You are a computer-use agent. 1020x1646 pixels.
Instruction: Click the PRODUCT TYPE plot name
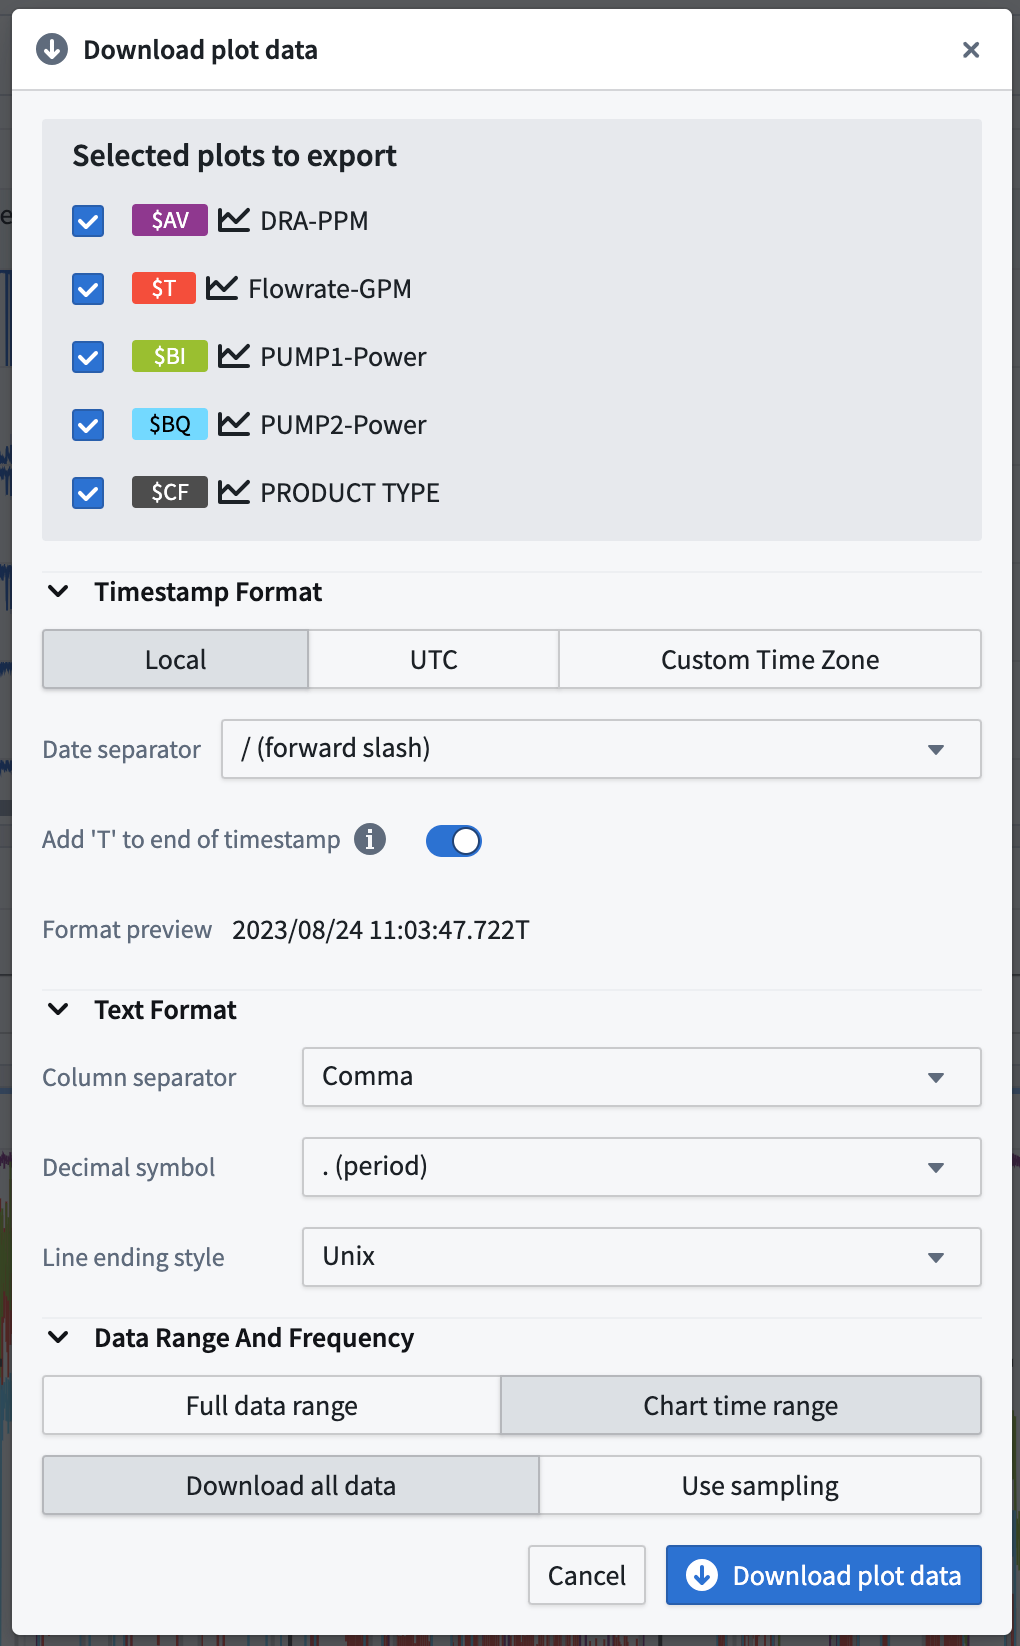tap(350, 493)
